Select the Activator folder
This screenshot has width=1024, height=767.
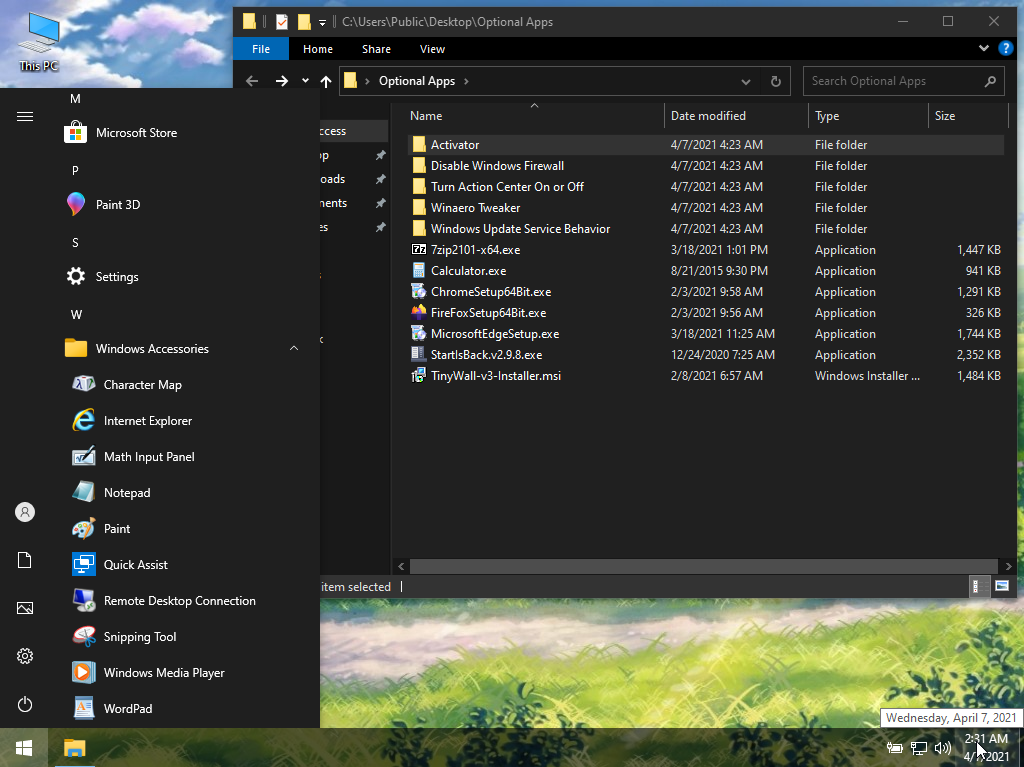click(705, 144)
